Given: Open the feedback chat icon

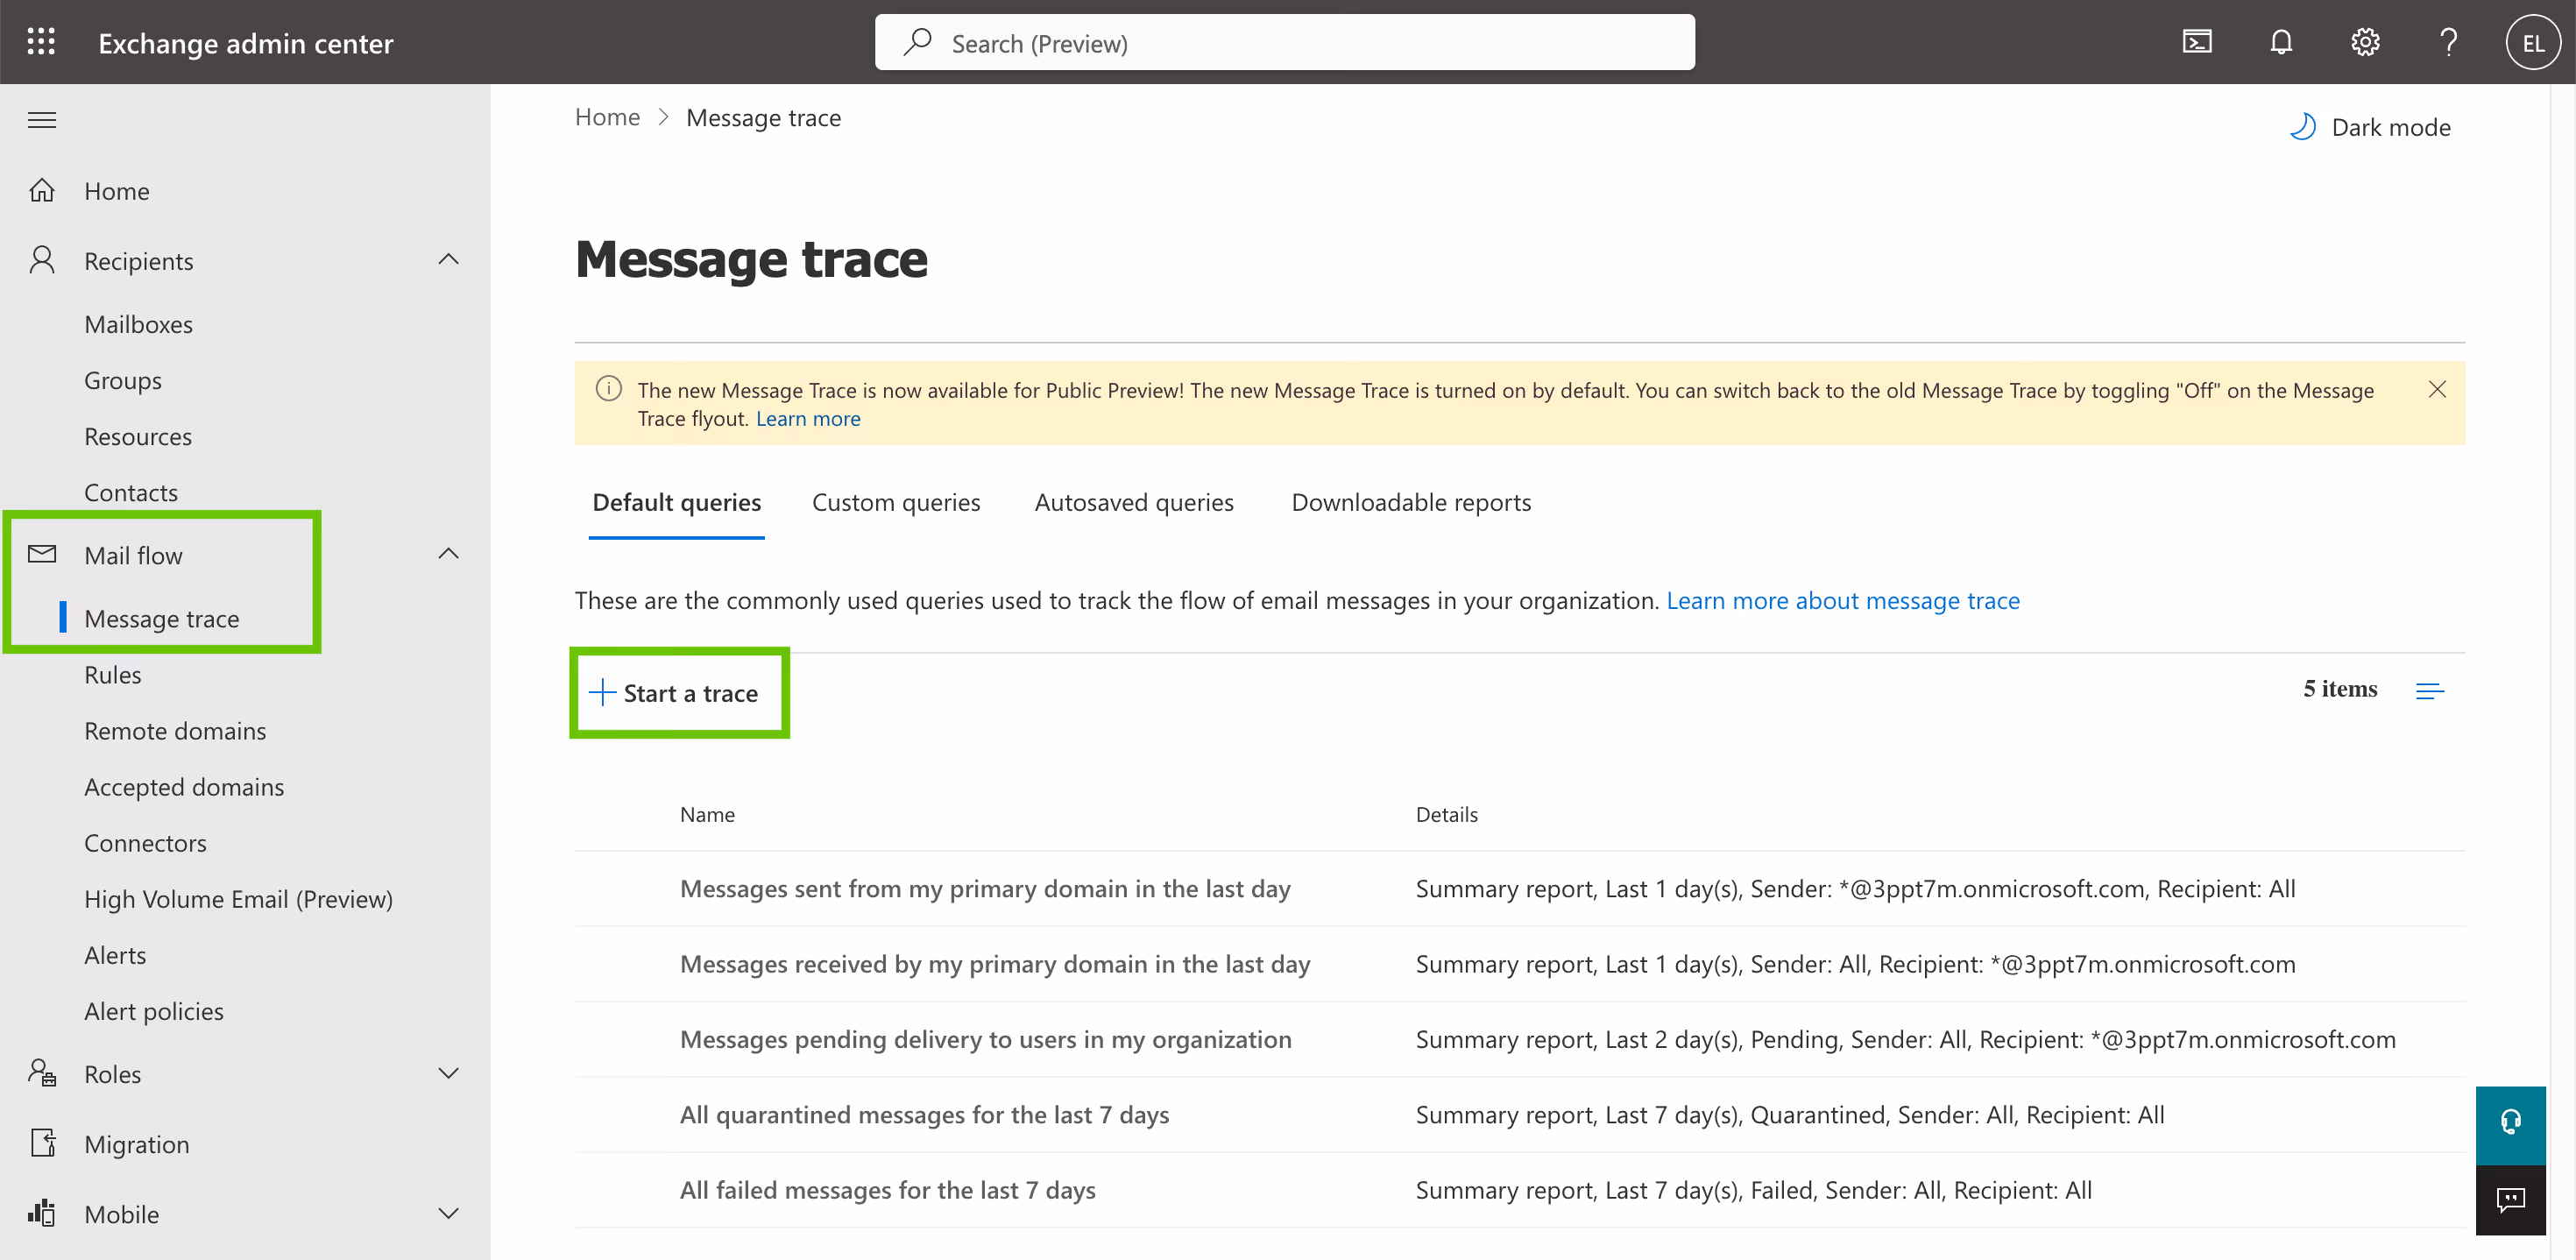Looking at the screenshot, I should coord(2510,1200).
